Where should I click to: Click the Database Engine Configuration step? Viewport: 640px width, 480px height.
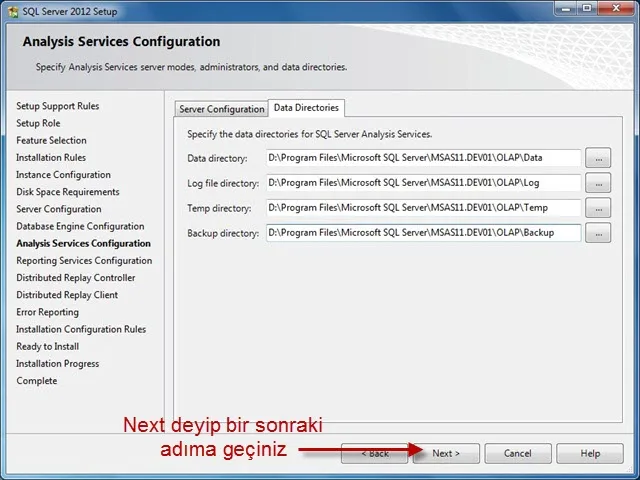tap(80, 226)
